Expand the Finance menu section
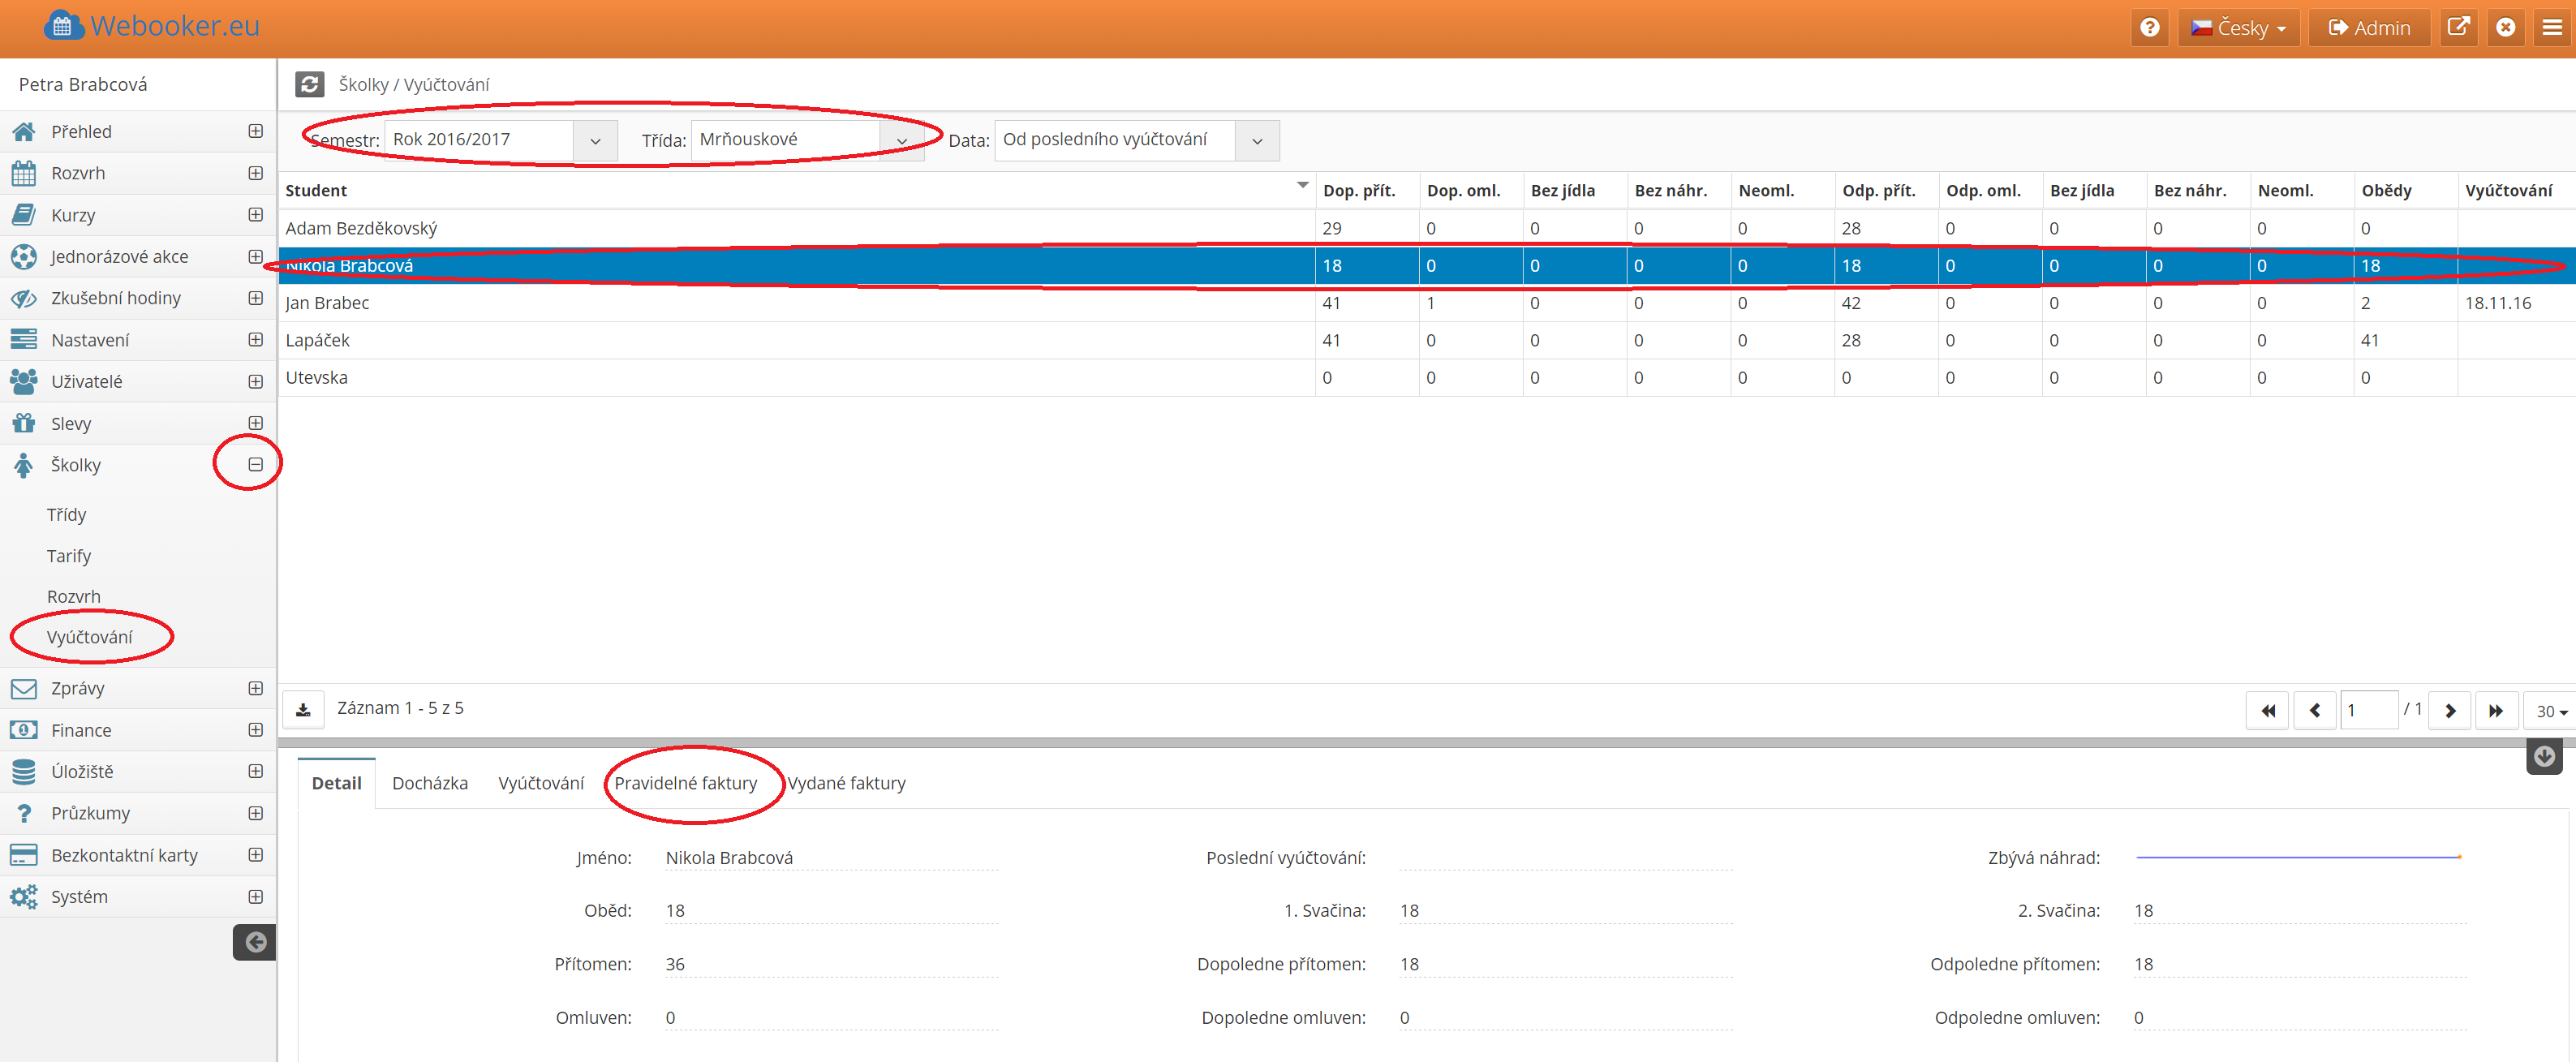 coord(255,730)
